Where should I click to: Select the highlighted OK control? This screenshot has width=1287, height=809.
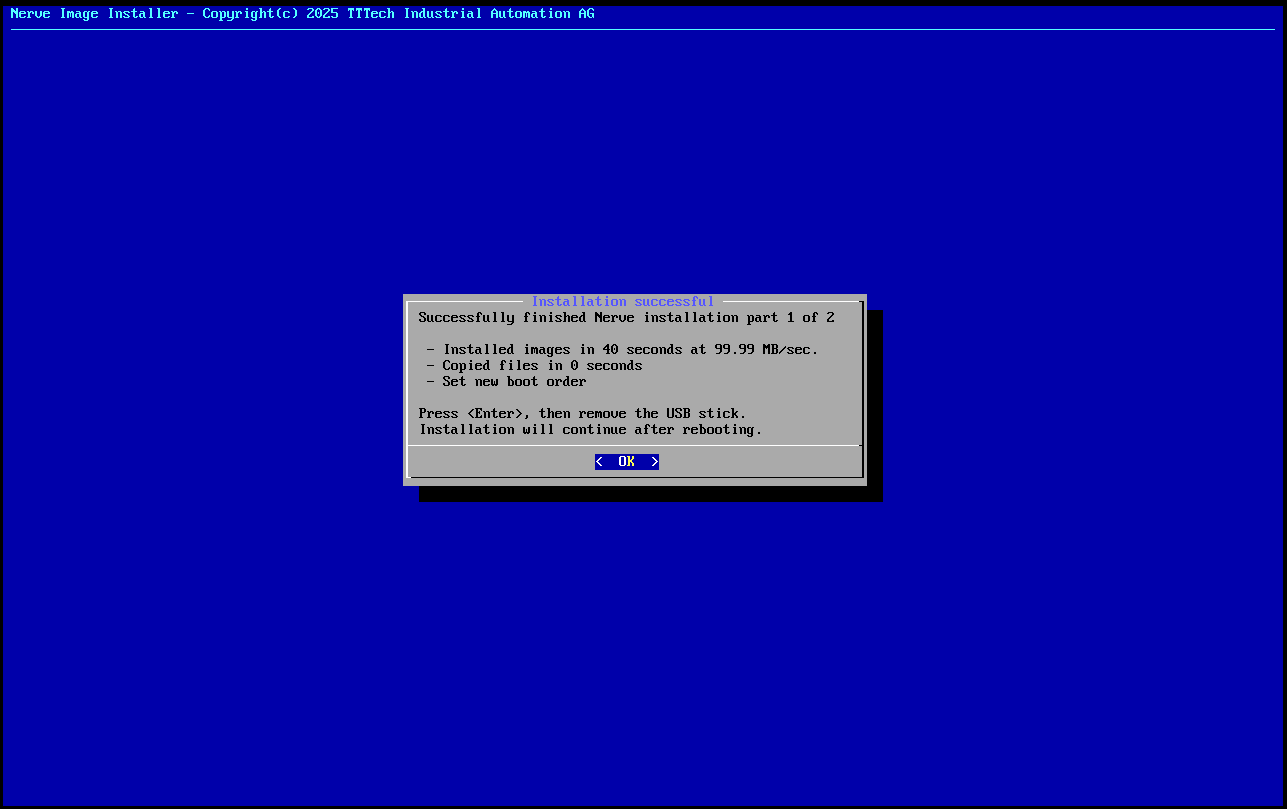tap(626, 461)
